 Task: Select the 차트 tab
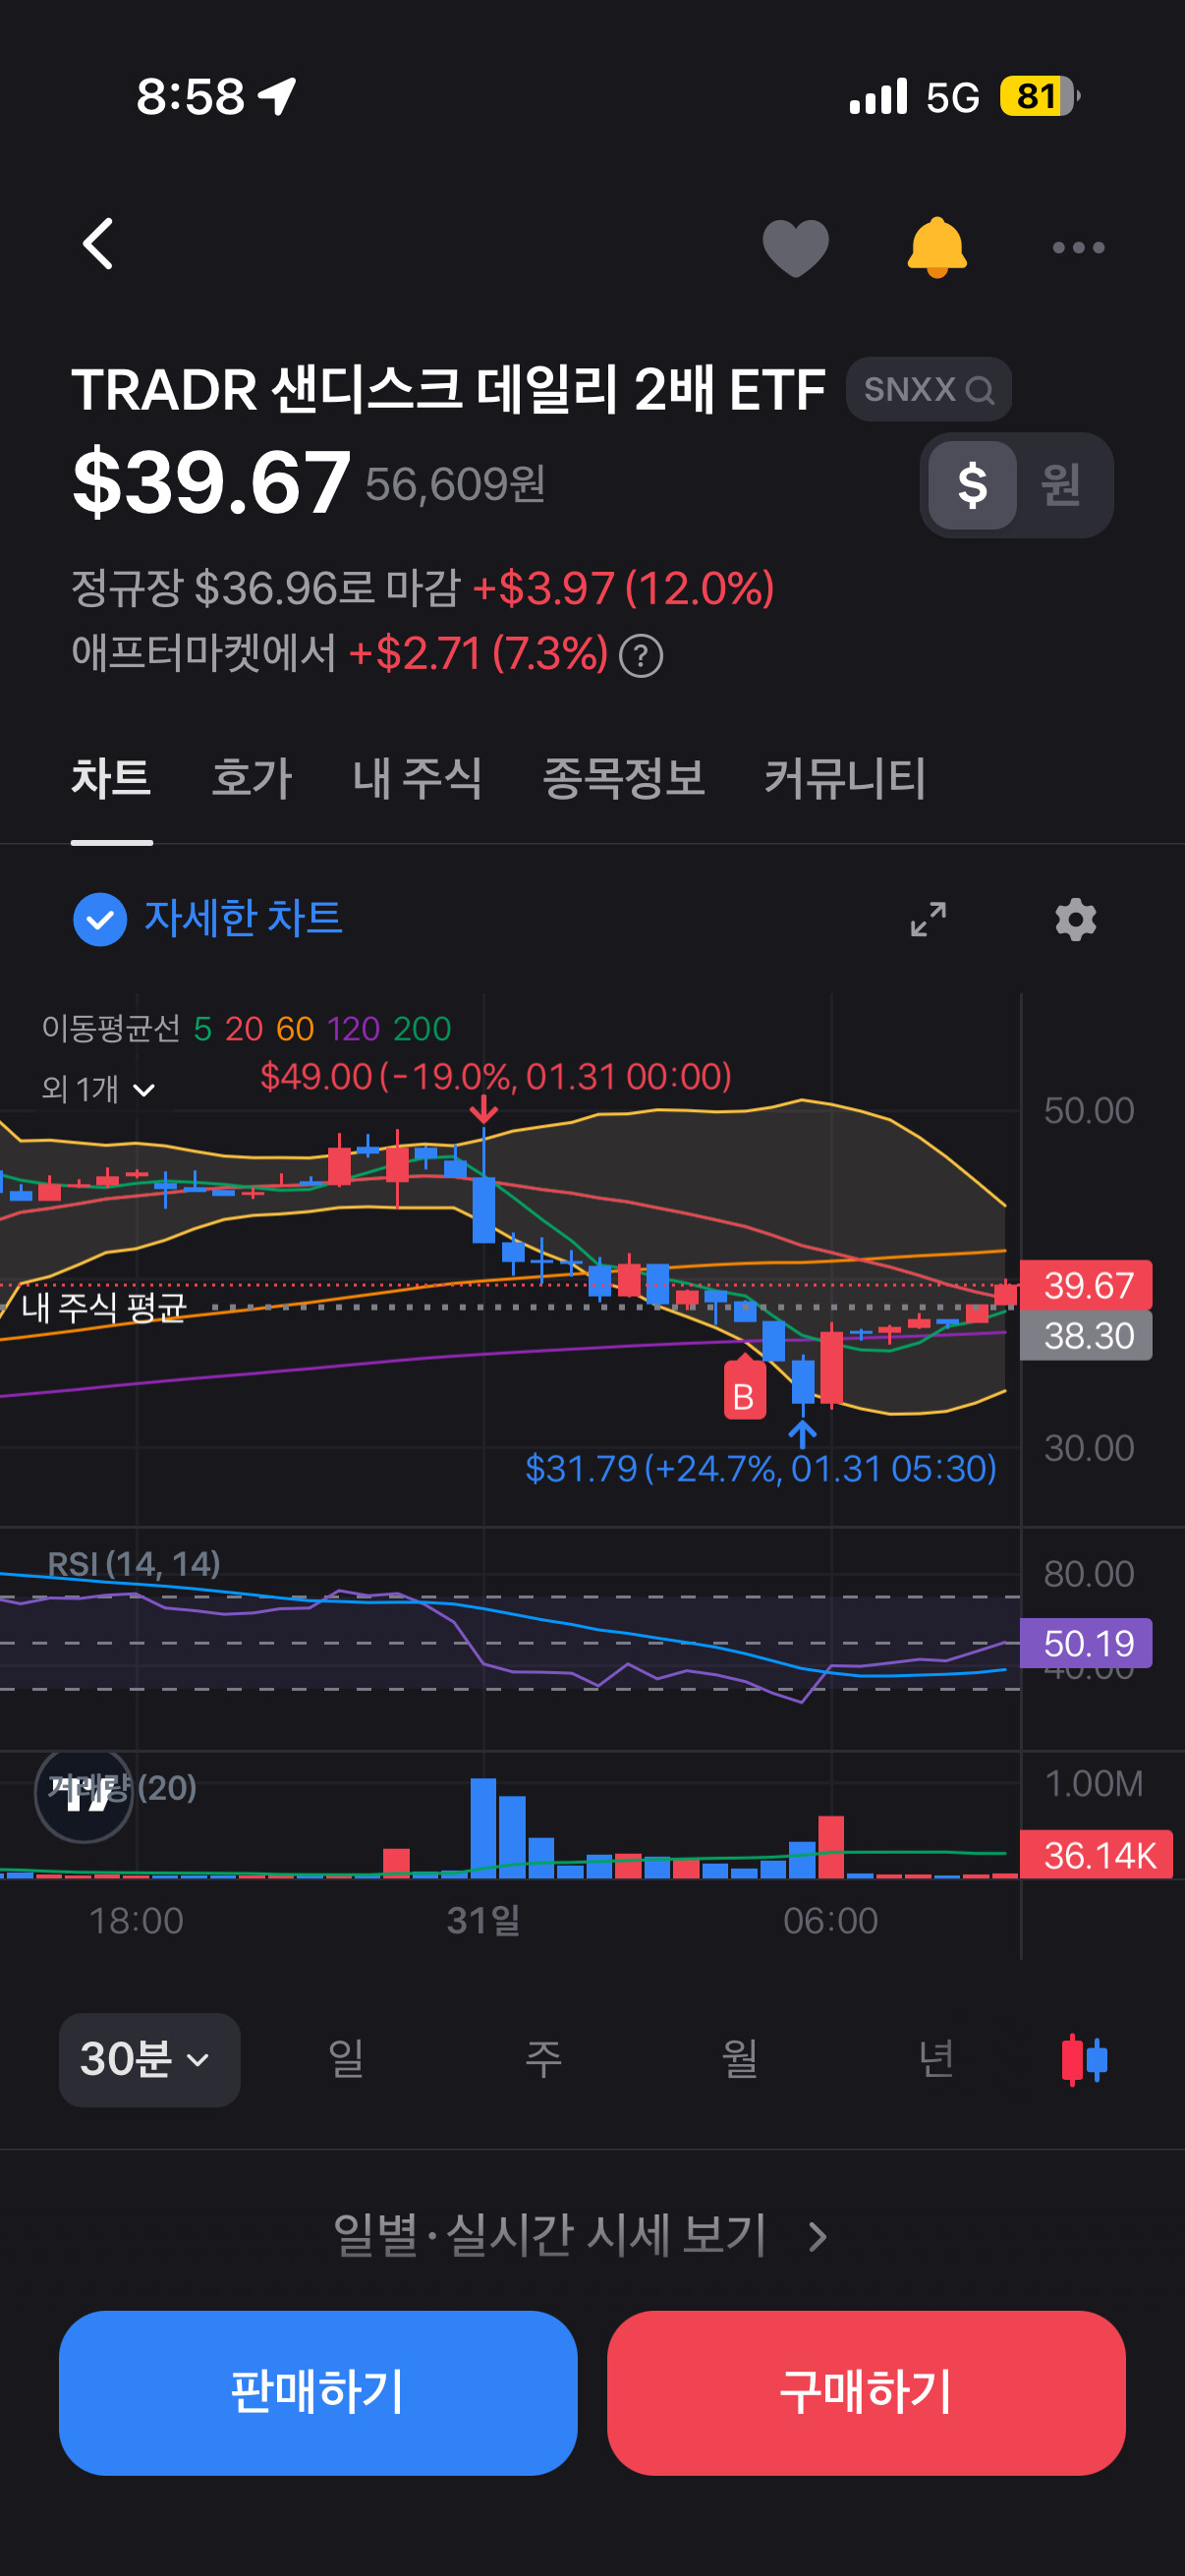coord(111,778)
